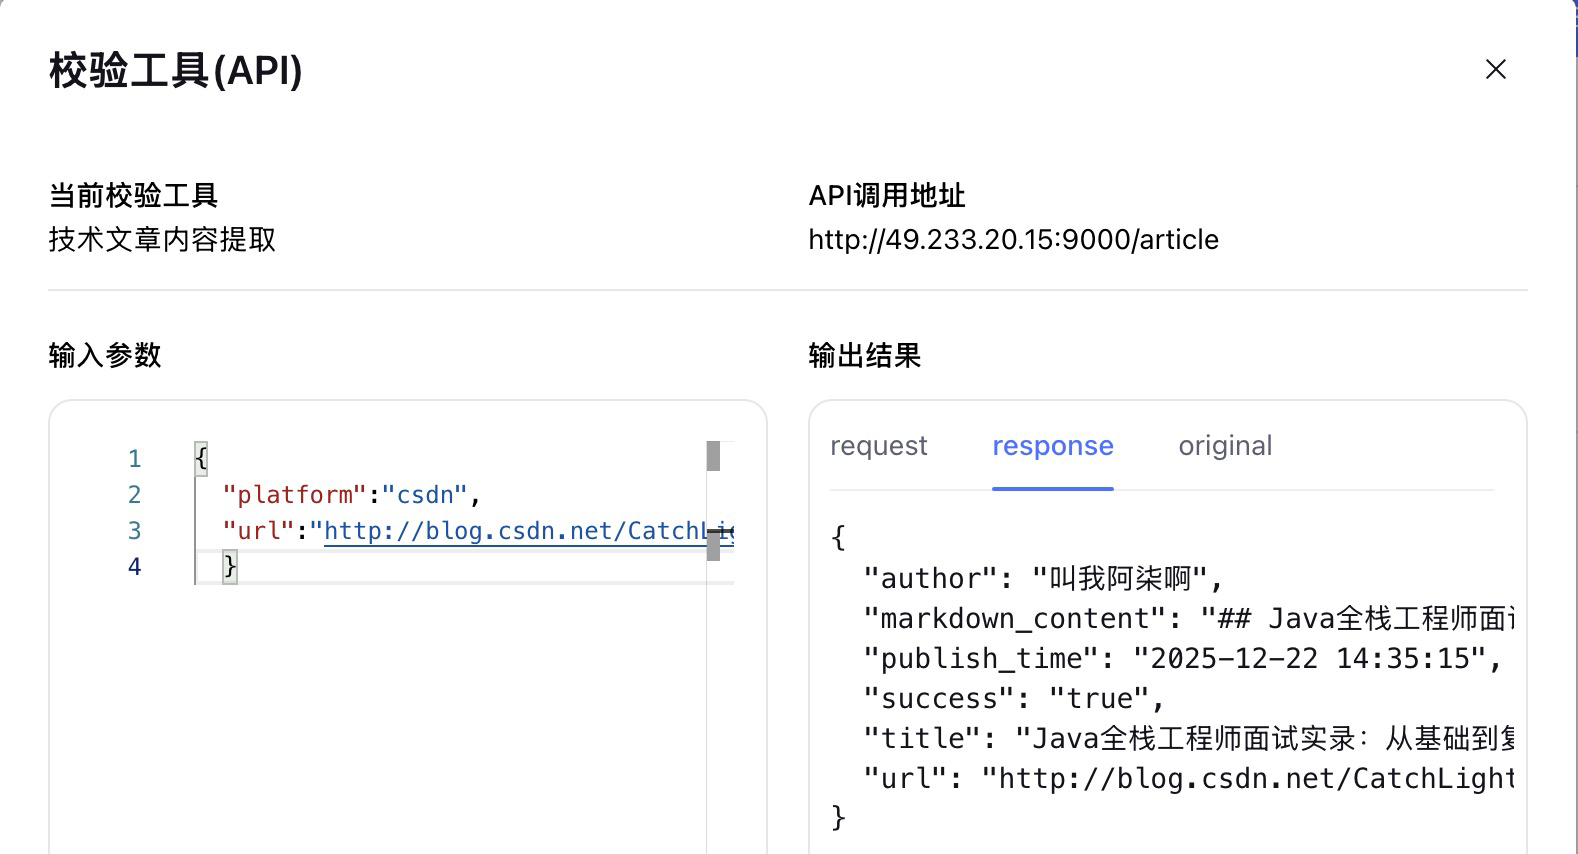Click the "url" line in response output
Image resolution: width=1578 pixels, height=854 pixels.
click(x=1188, y=779)
